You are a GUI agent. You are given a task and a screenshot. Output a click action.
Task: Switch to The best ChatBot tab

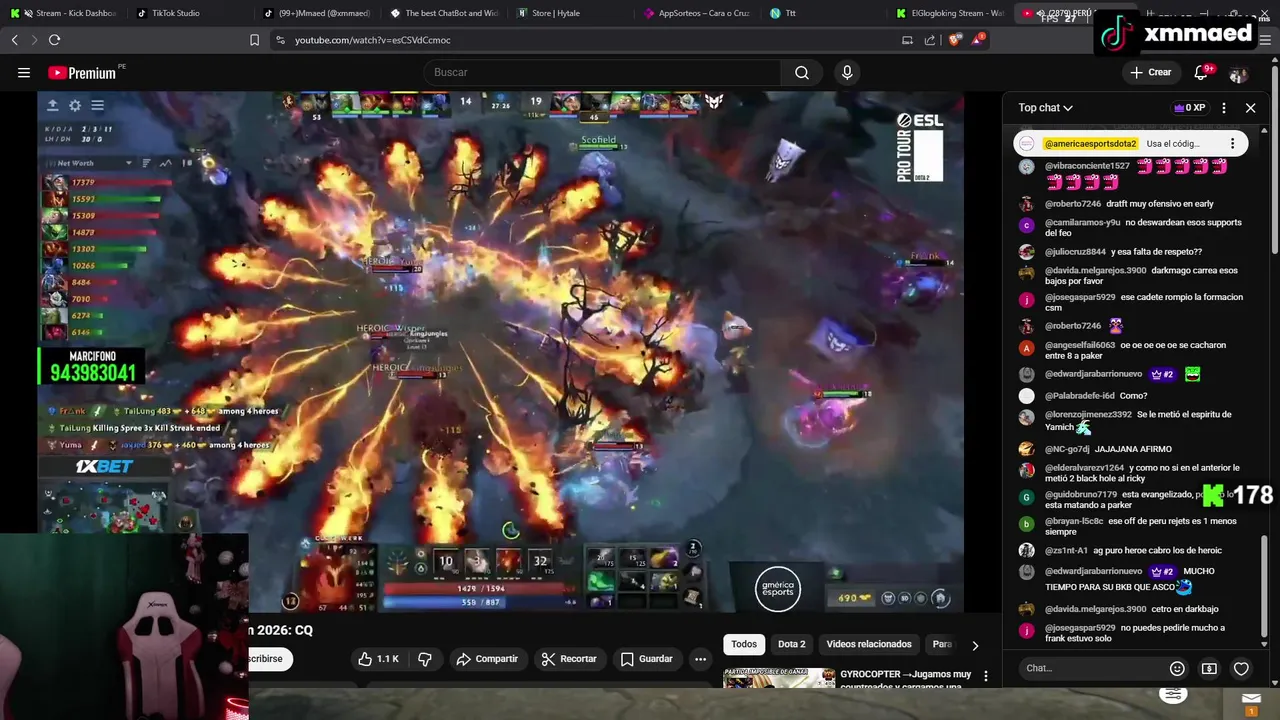click(445, 13)
